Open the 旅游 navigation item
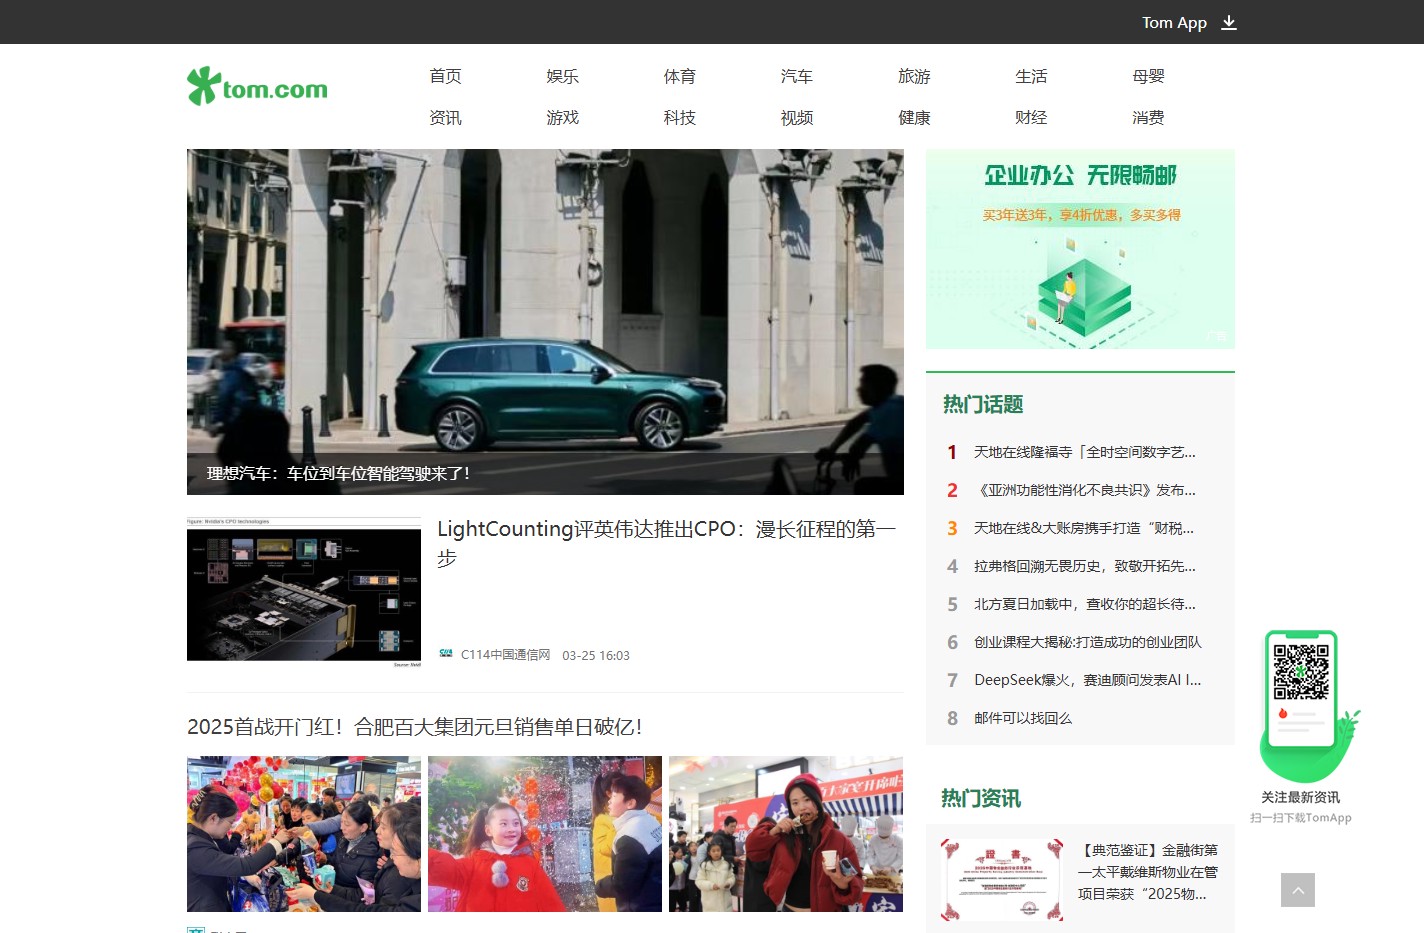Screen dimensions: 1424x933 (x=914, y=76)
